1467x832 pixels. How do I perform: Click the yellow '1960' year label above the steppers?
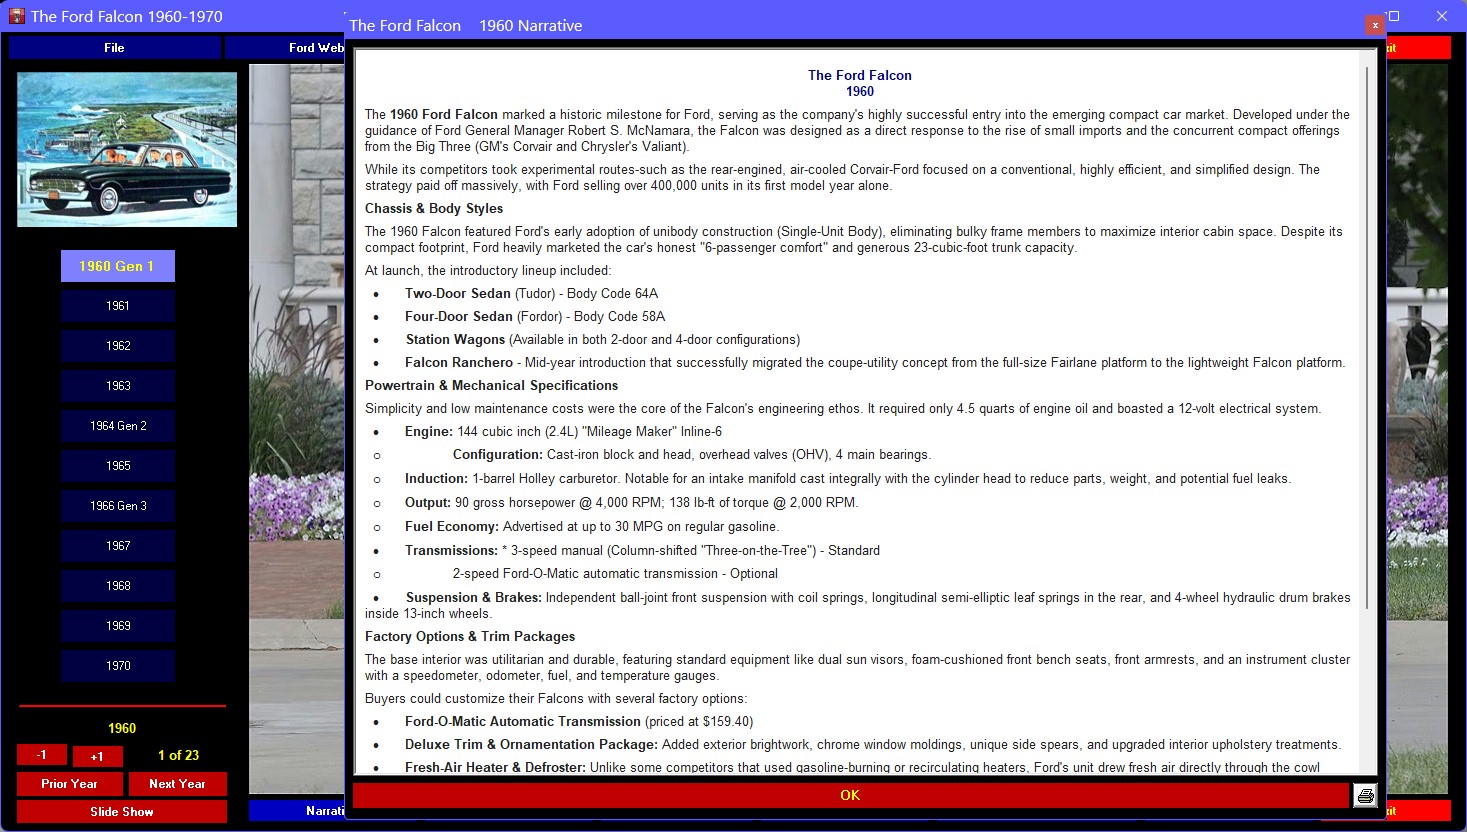[122, 728]
